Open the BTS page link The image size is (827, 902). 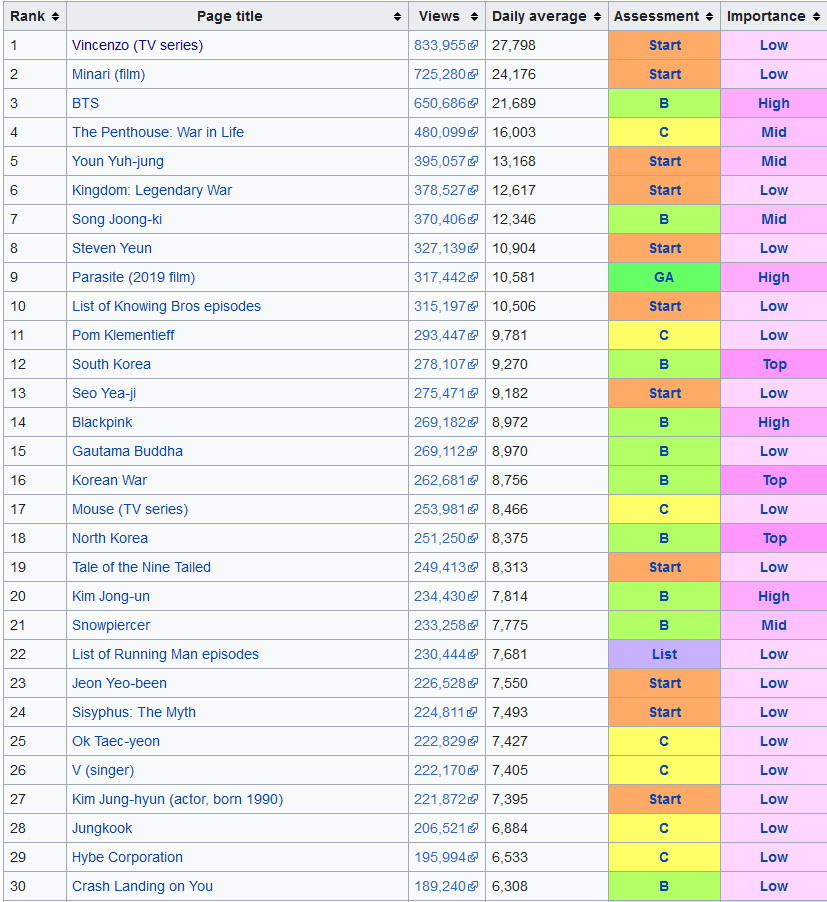tap(86, 104)
